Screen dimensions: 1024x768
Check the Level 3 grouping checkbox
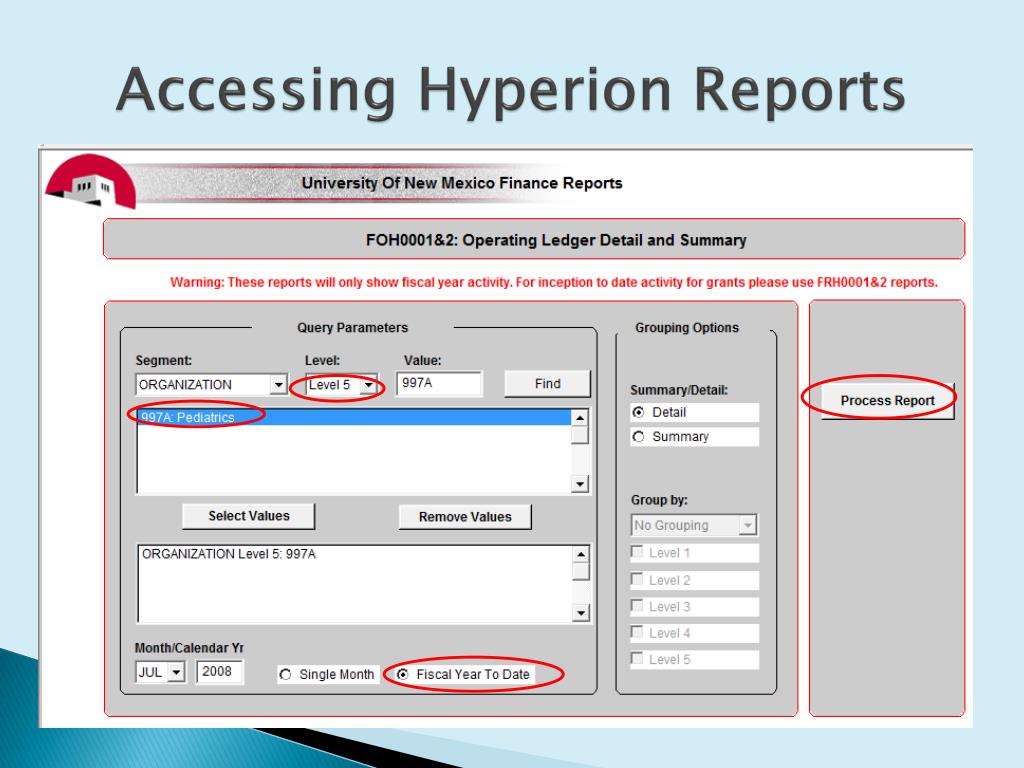637,606
